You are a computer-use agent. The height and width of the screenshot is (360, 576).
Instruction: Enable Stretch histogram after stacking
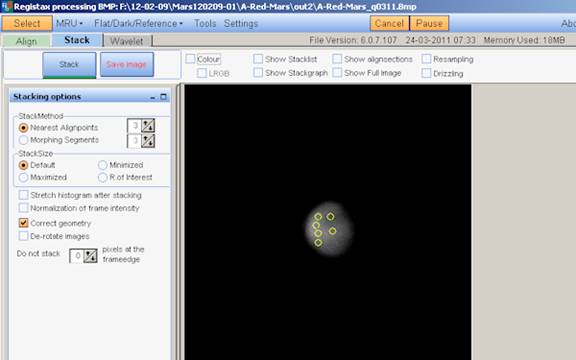24,195
